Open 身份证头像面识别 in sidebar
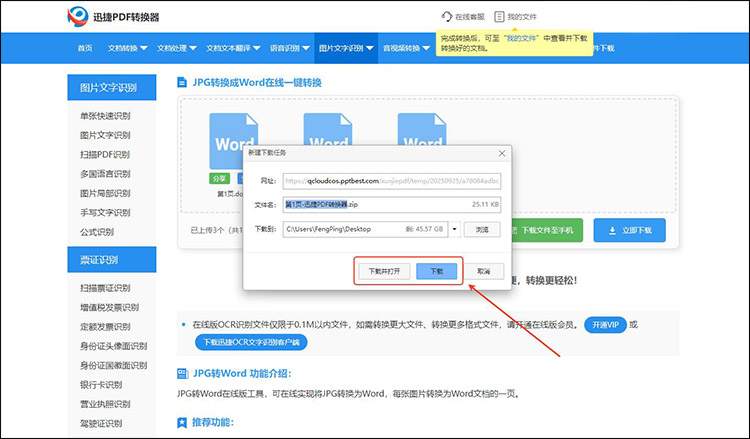 pos(113,346)
